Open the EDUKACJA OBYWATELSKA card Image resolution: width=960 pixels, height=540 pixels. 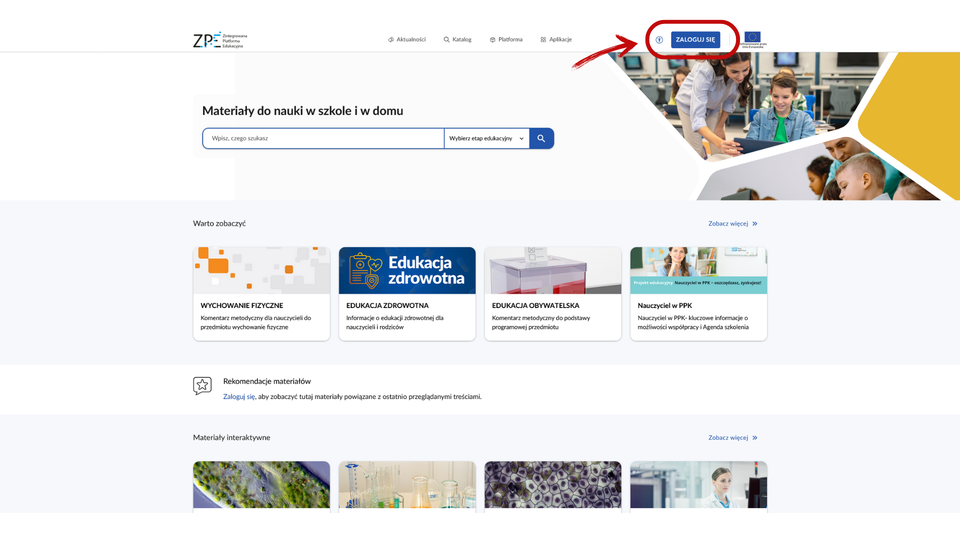pyautogui.click(x=553, y=294)
